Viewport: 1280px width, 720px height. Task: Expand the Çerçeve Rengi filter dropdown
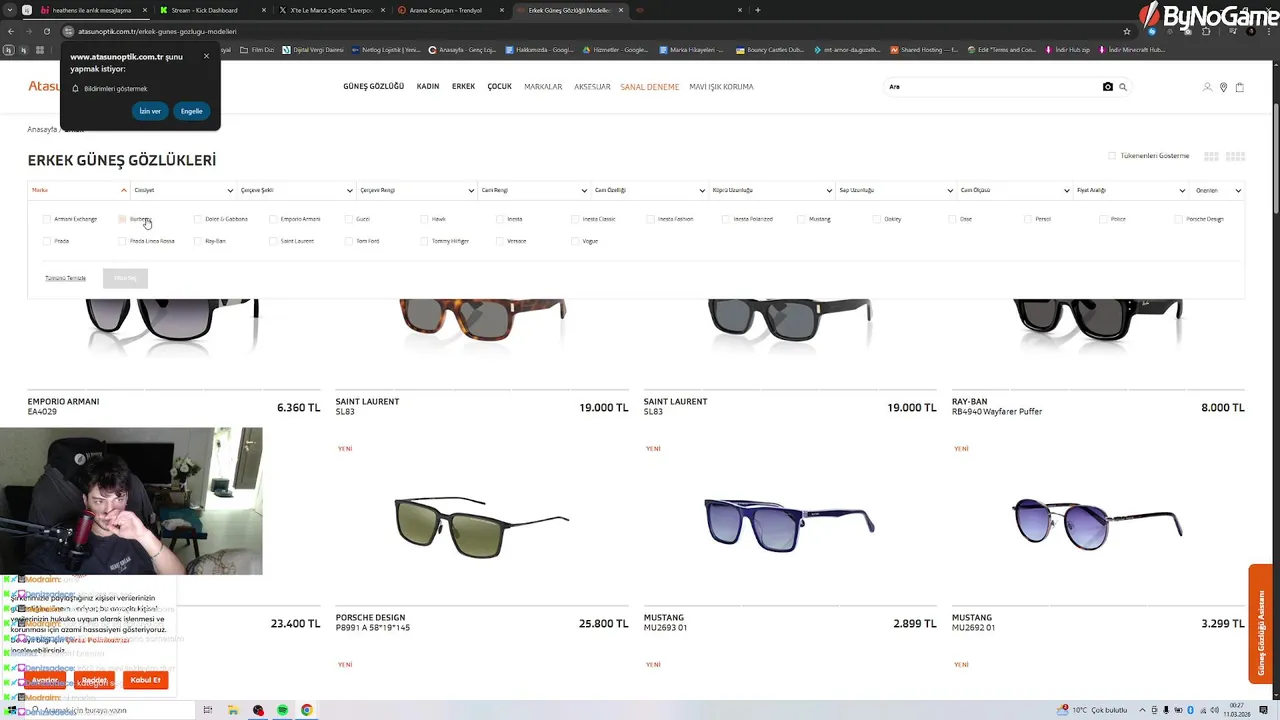tap(417, 190)
